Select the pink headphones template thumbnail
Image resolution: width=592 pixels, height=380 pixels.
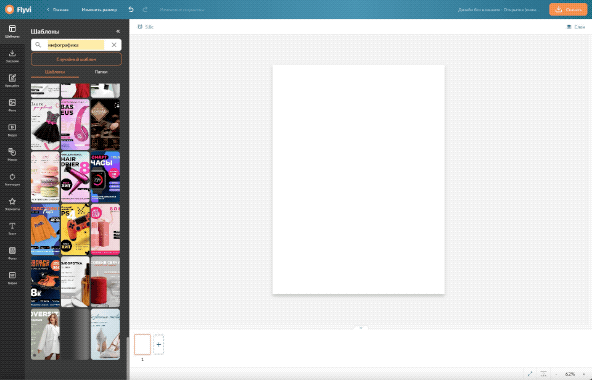(75, 125)
